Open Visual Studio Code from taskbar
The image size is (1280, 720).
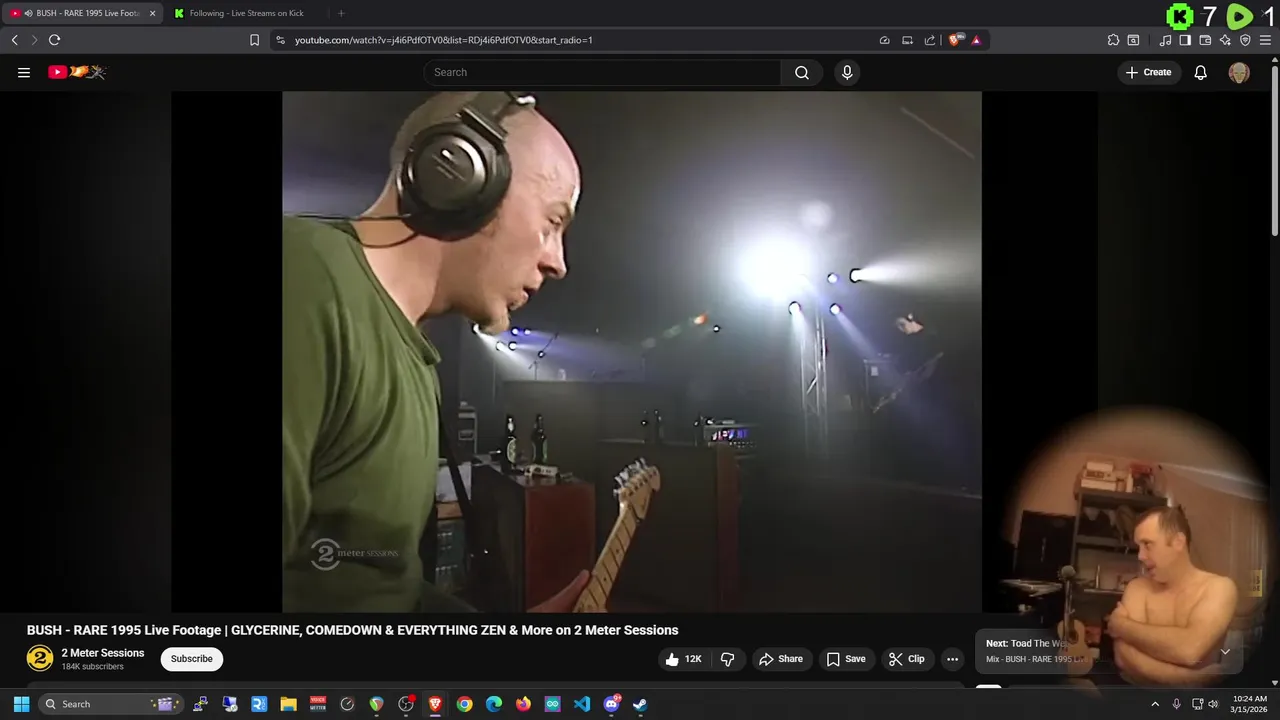582,704
